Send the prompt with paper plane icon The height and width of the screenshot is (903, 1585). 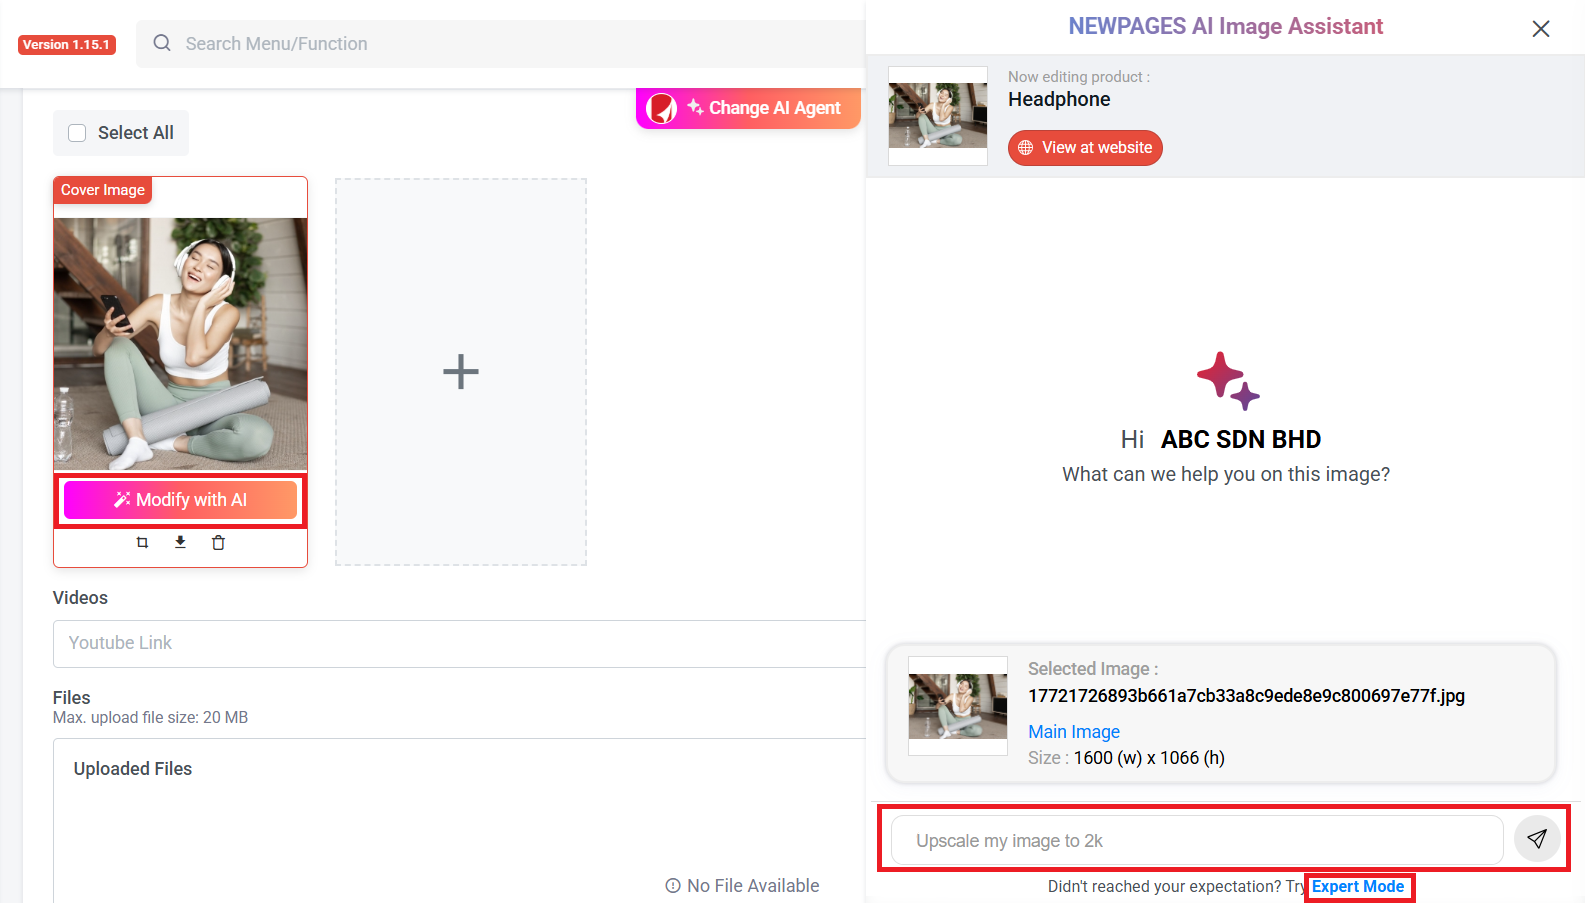point(1537,839)
